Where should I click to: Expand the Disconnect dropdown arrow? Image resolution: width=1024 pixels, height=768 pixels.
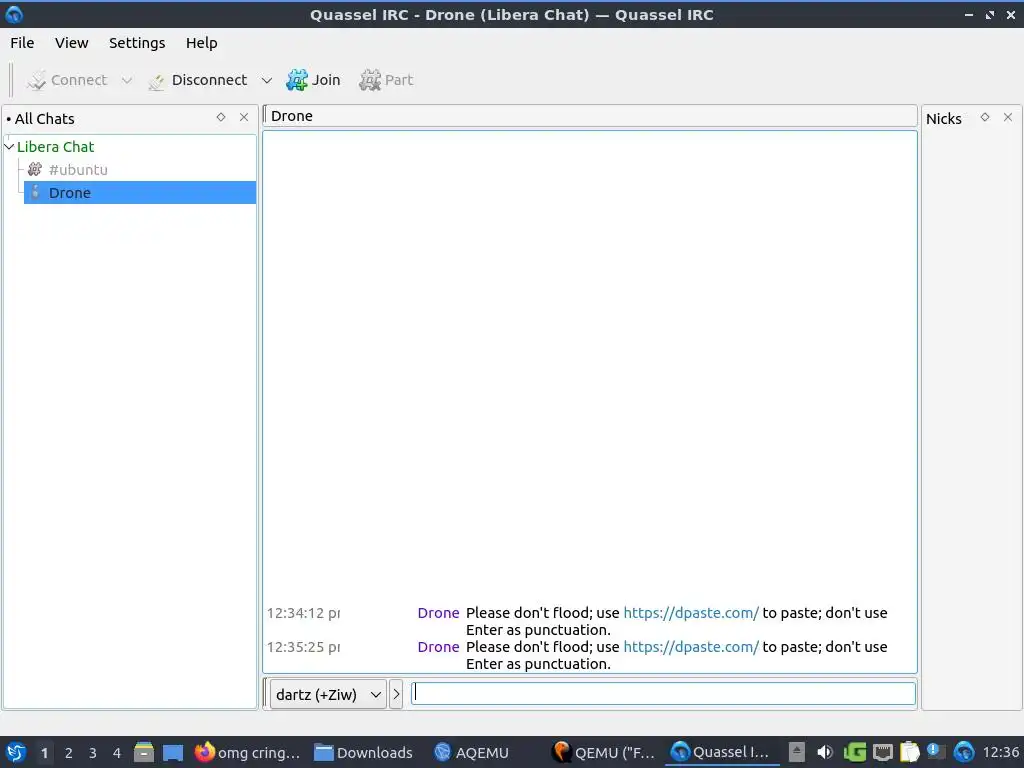tap(266, 80)
